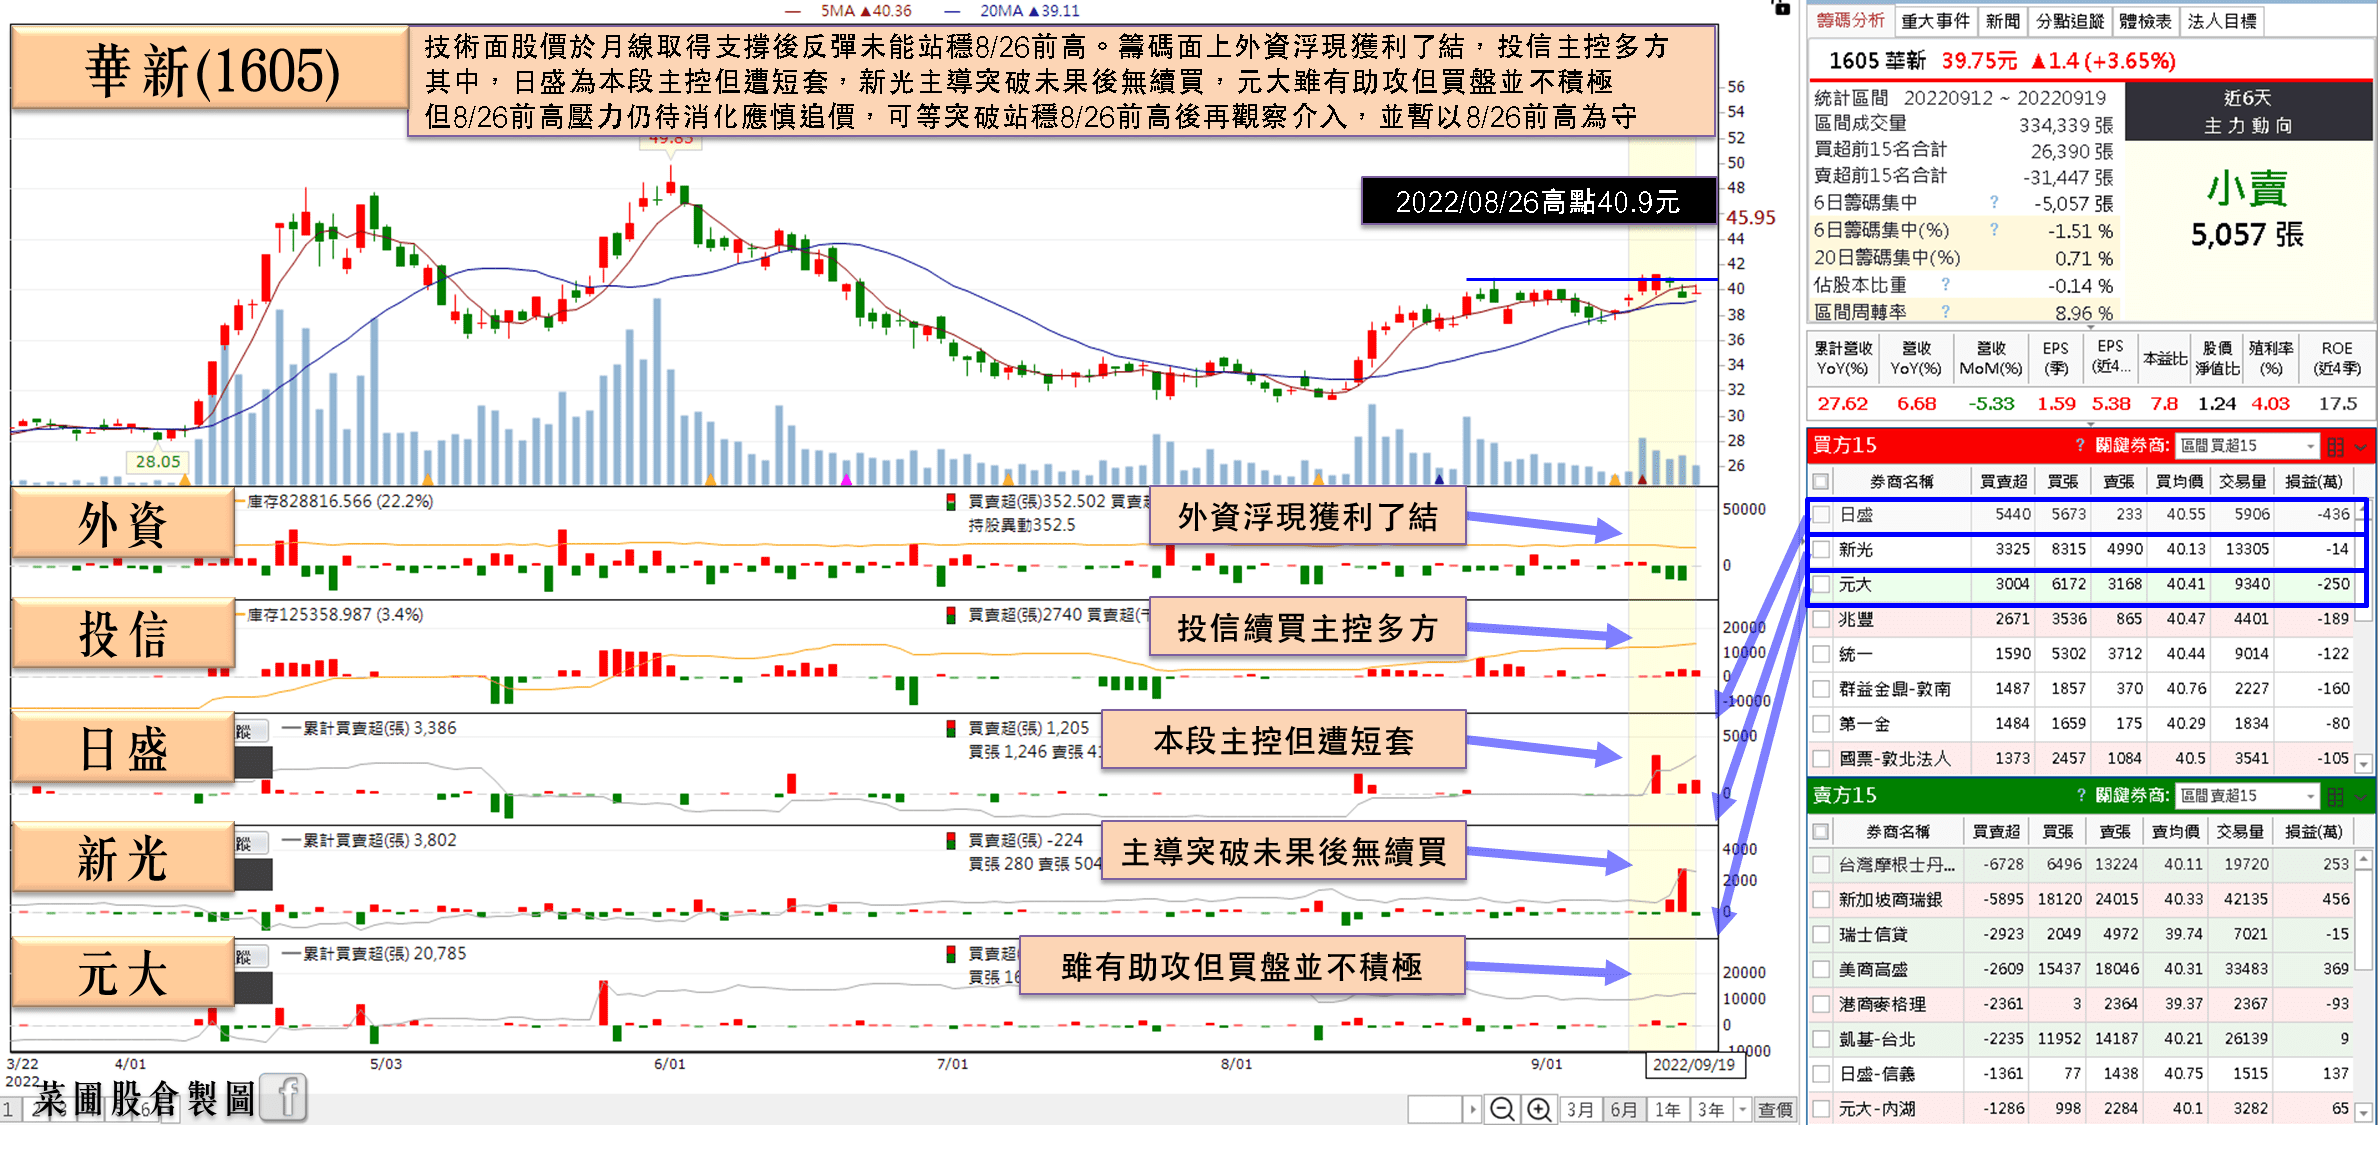Select the 凱基-台北 broker name
The width and height of the screenshot is (2378, 1152).
point(1876,1039)
